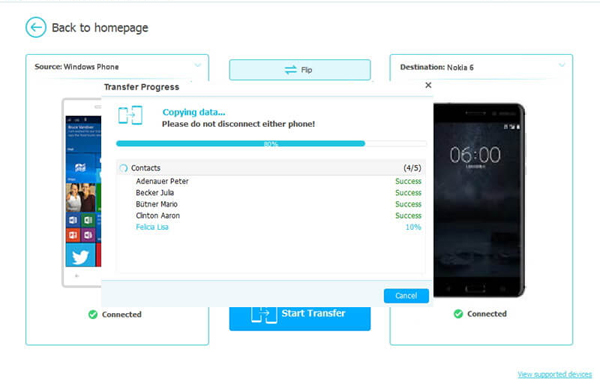600x386 pixels.
Task: Click the Flip button
Action: click(x=300, y=70)
